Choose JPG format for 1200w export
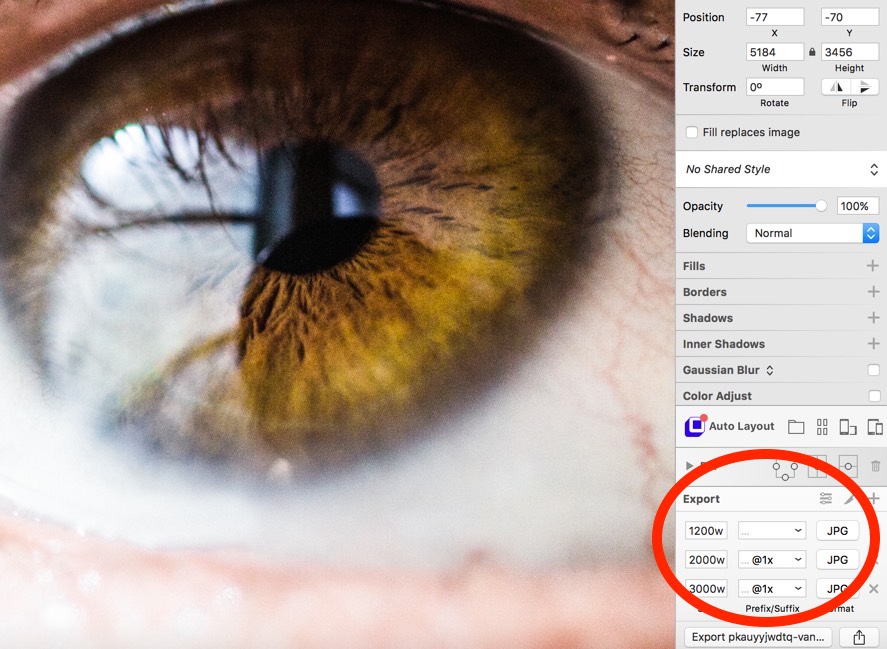The height and width of the screenshot is (649, 887). click(838, 531)
